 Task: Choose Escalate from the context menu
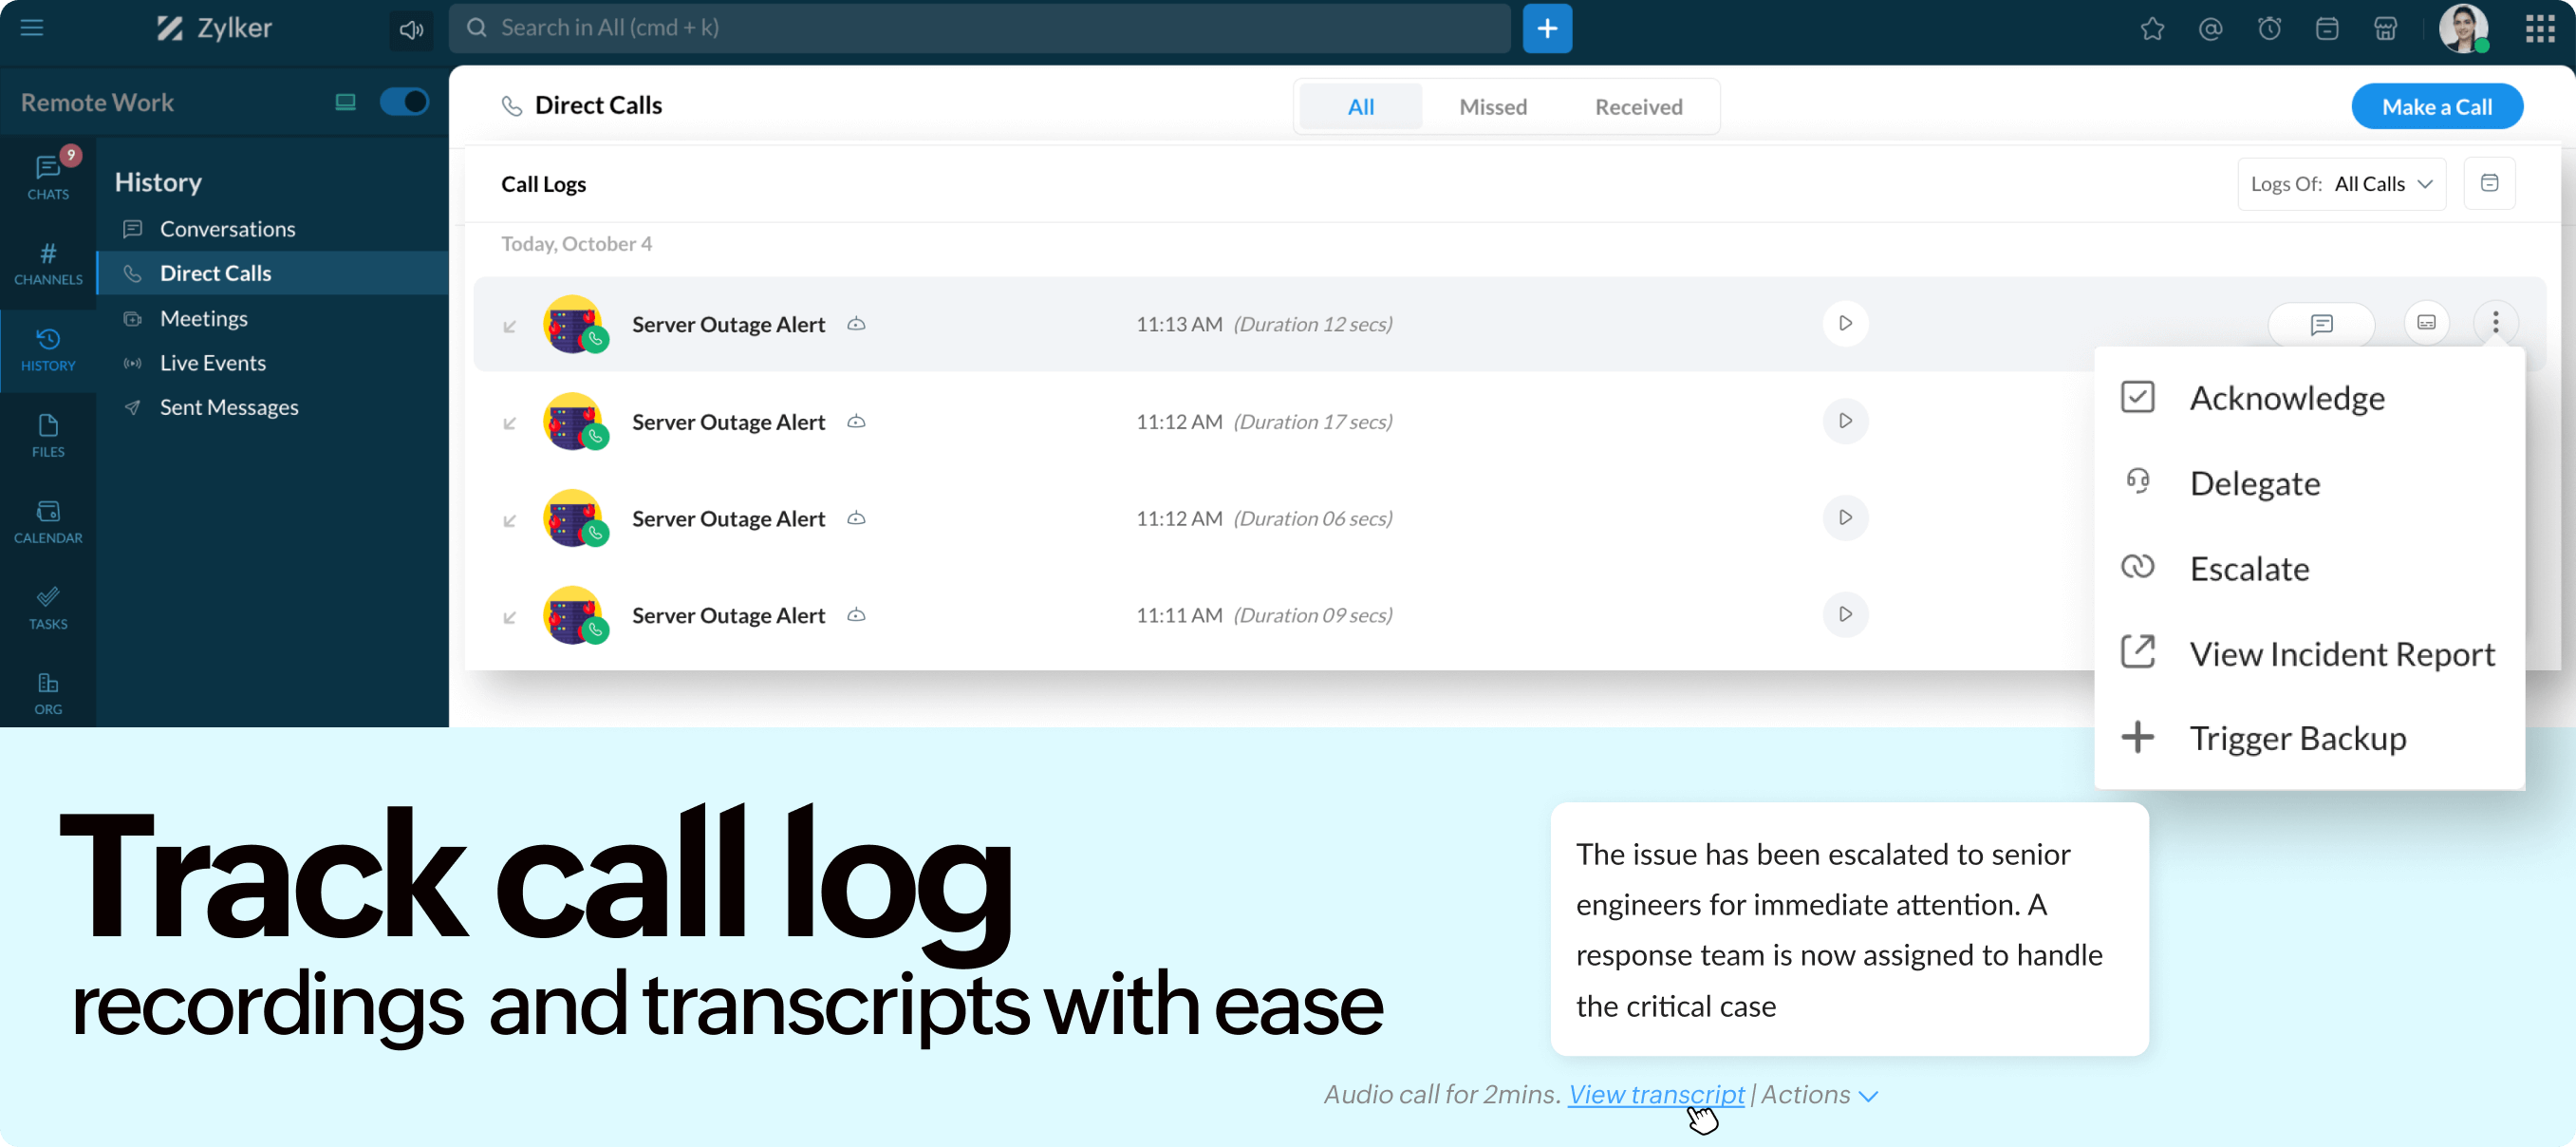[x=2249, y=568]
